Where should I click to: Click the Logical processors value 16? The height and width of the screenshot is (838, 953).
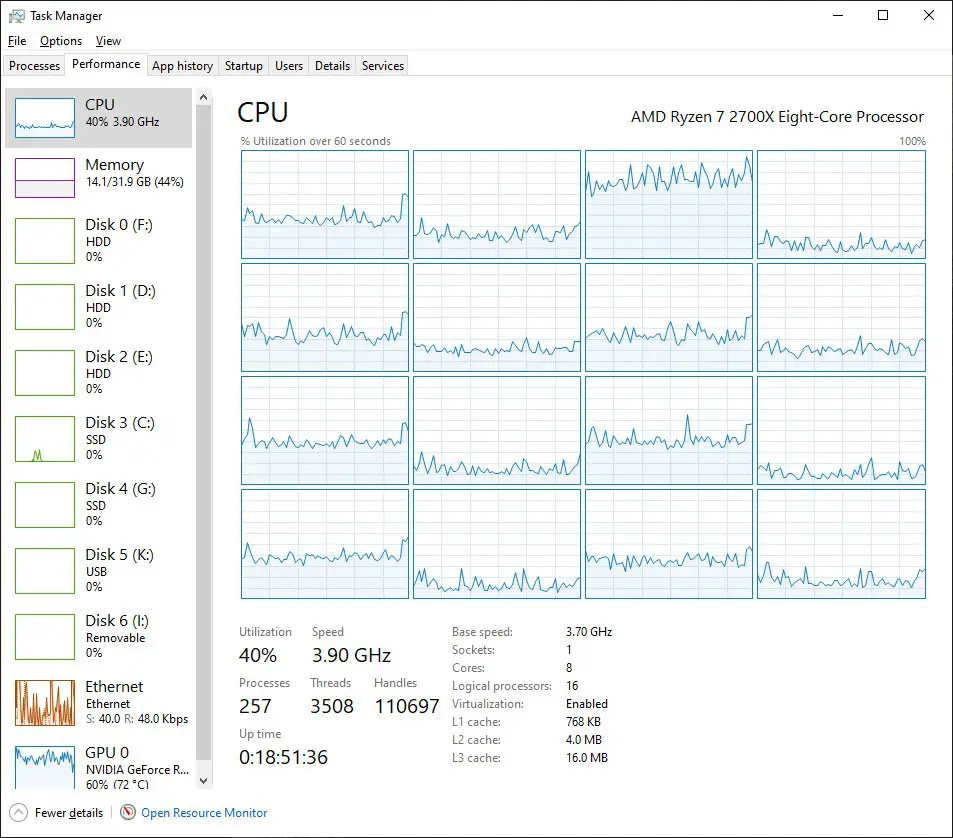(x=572, y=686)
